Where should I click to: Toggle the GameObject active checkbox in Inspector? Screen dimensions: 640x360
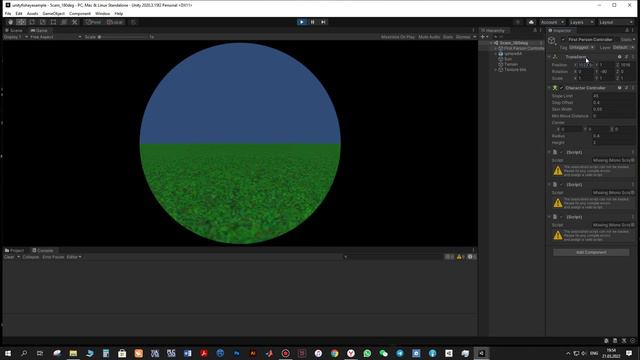[563, 40]
